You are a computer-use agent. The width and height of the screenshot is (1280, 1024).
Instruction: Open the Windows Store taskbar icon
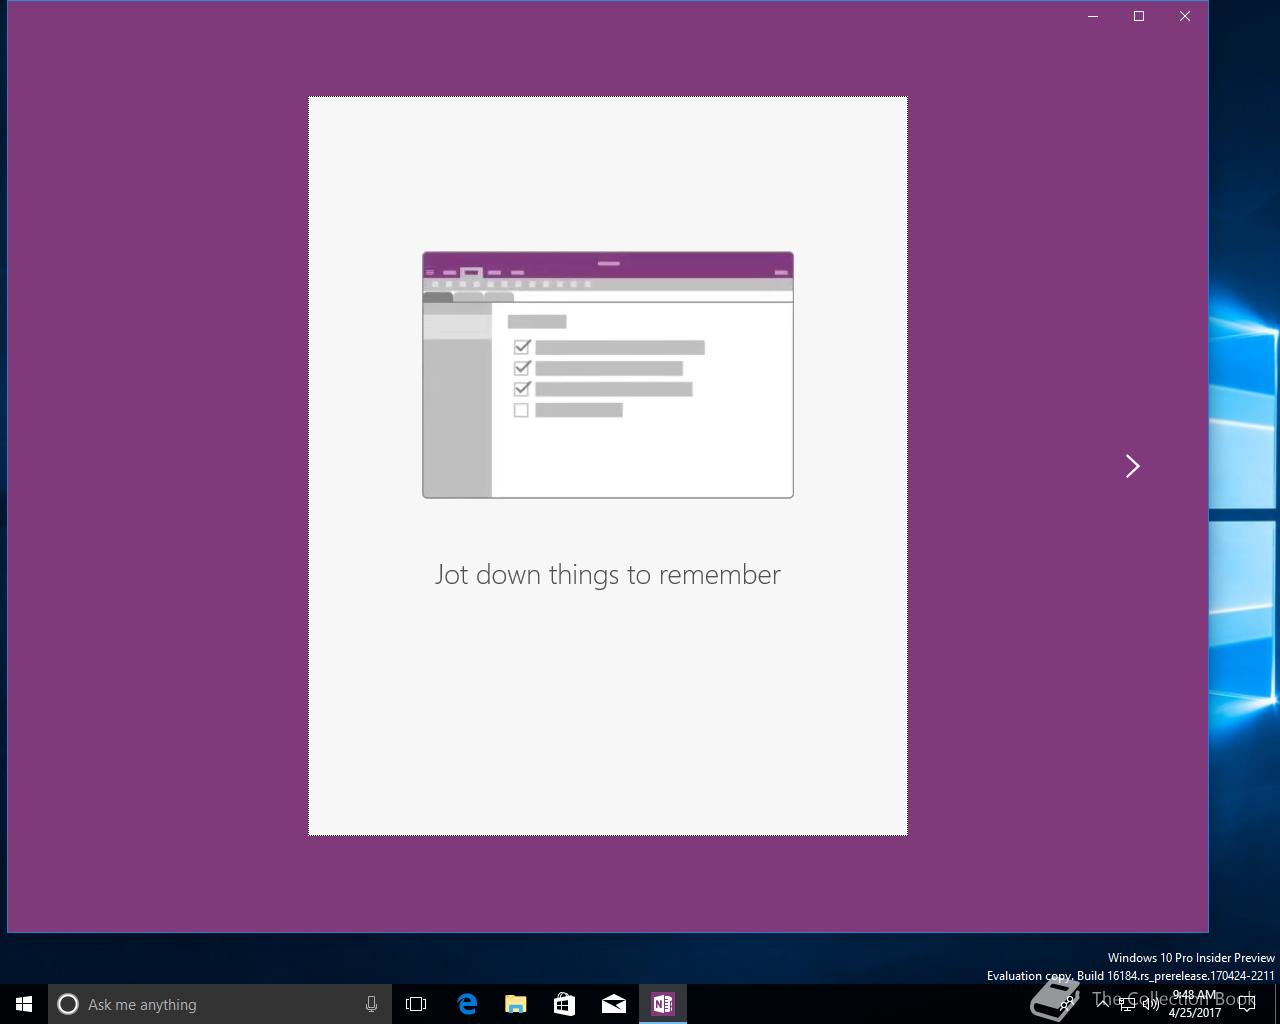564,1004
